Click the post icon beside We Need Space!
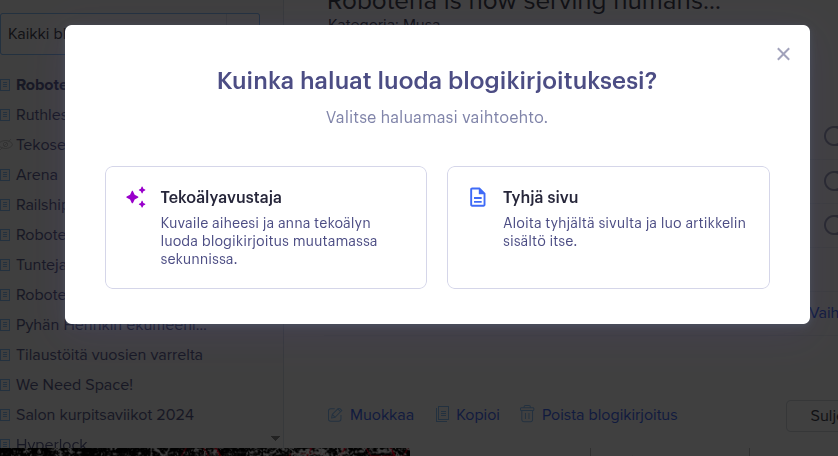 pyautogui.click(x=6, y=385)
